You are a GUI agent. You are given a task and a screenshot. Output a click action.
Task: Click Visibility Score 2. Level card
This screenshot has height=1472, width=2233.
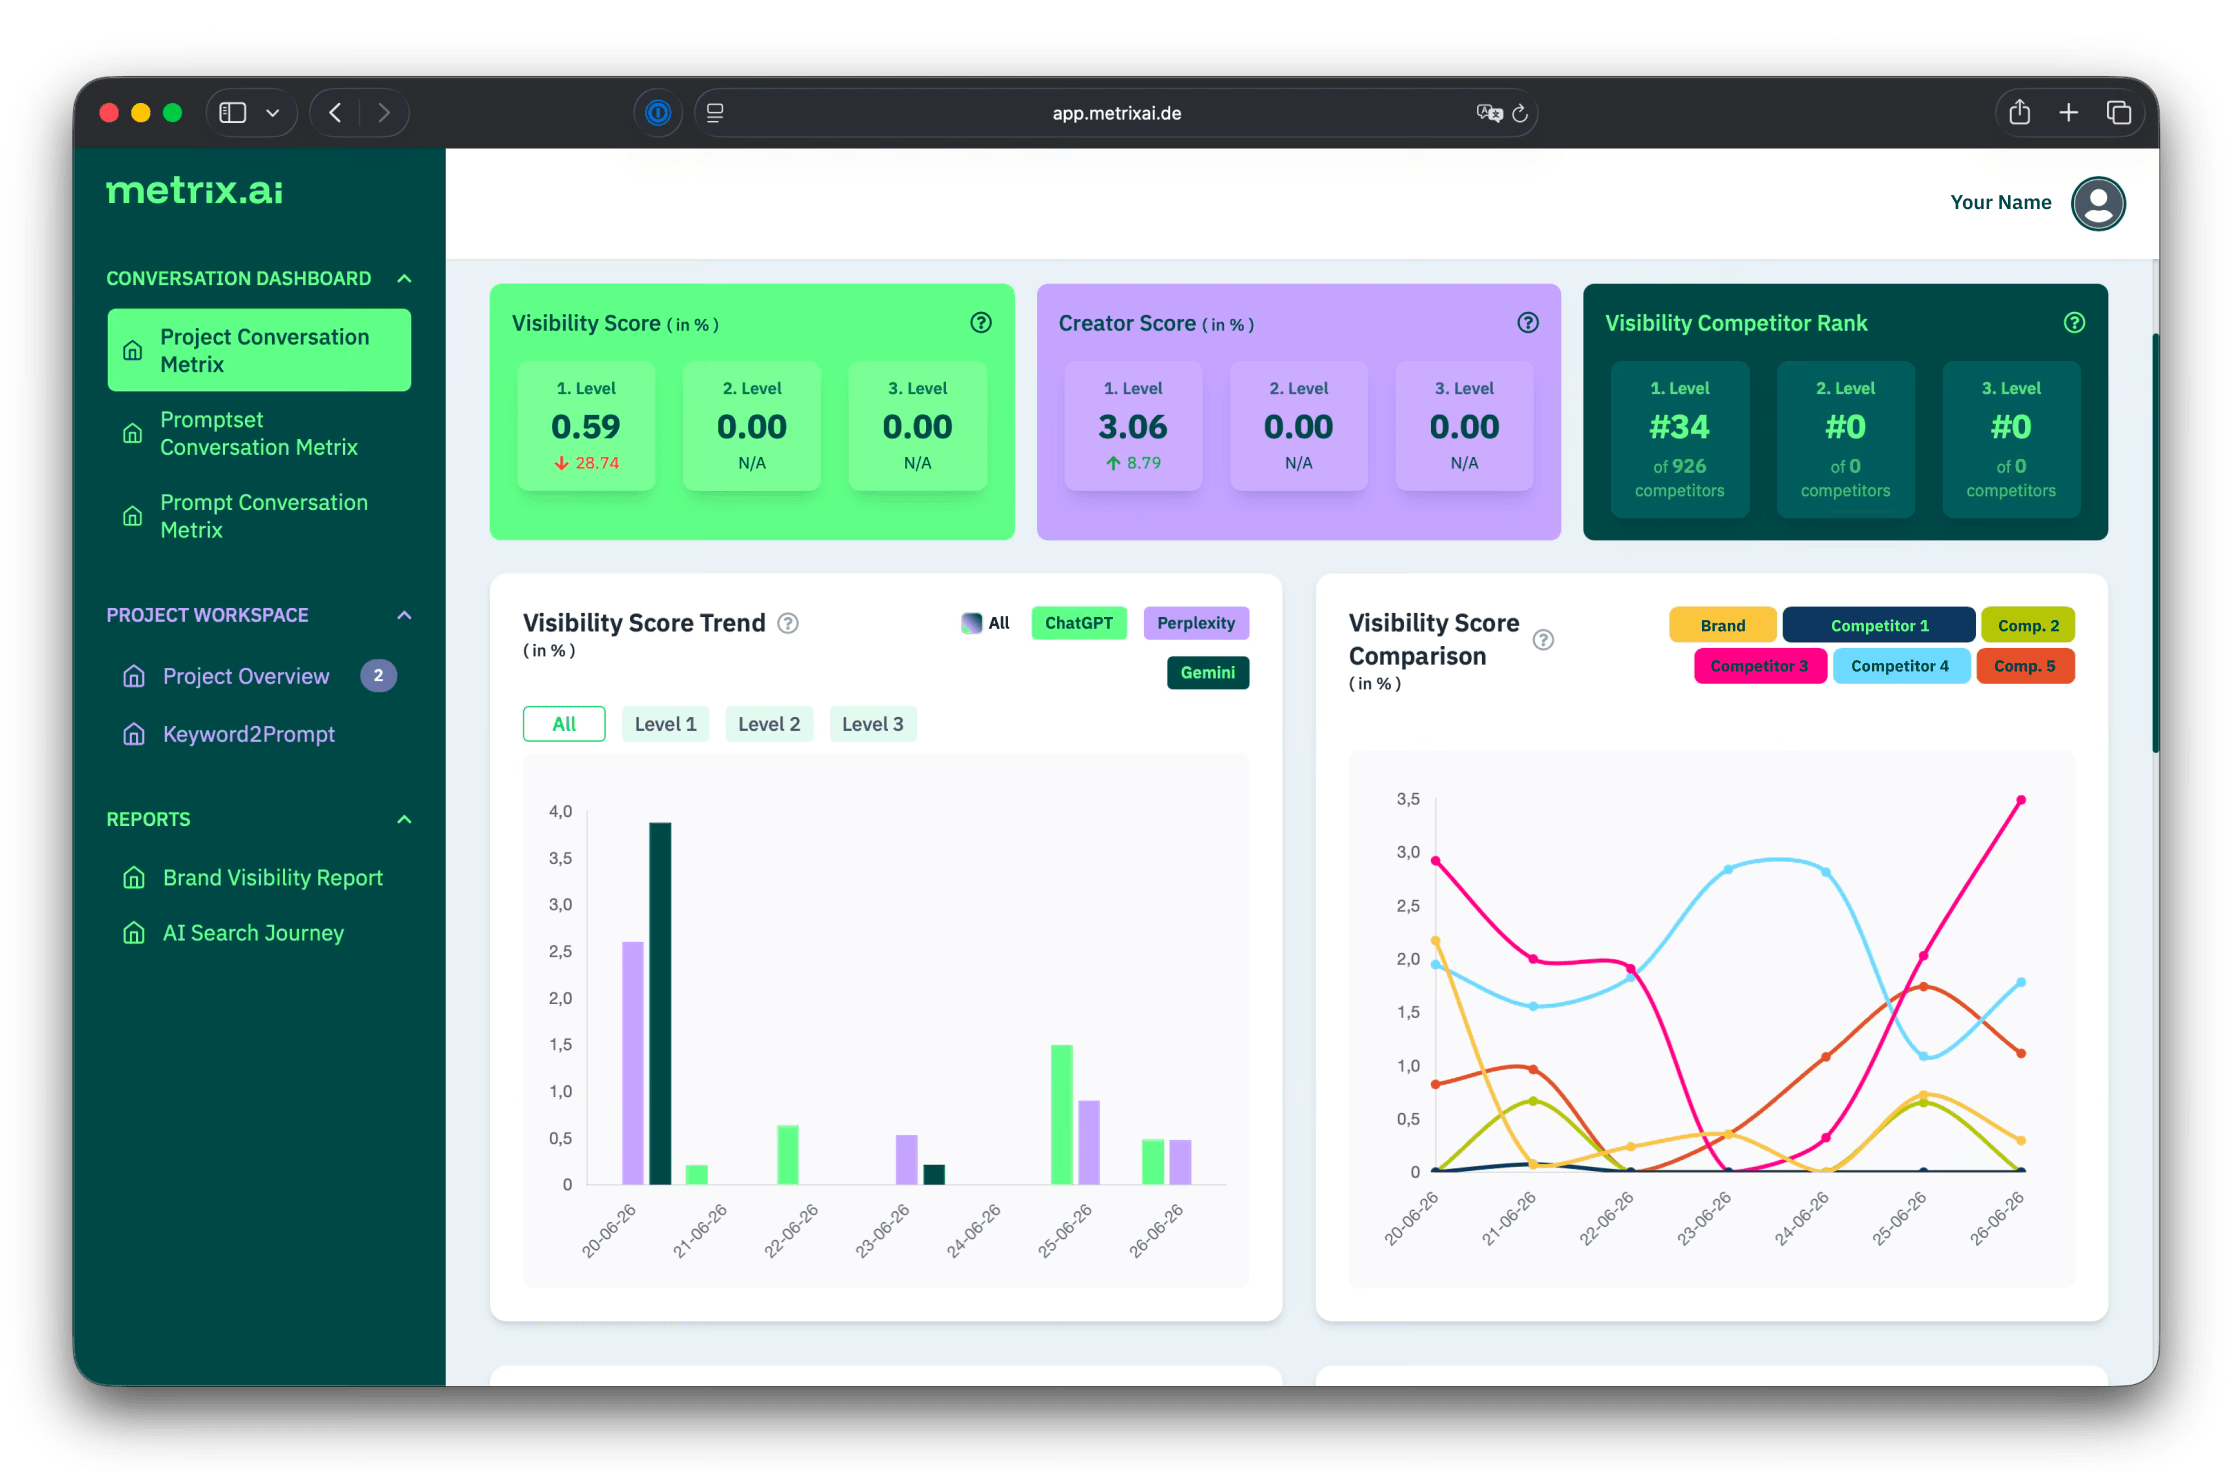[x=752, y=426]
